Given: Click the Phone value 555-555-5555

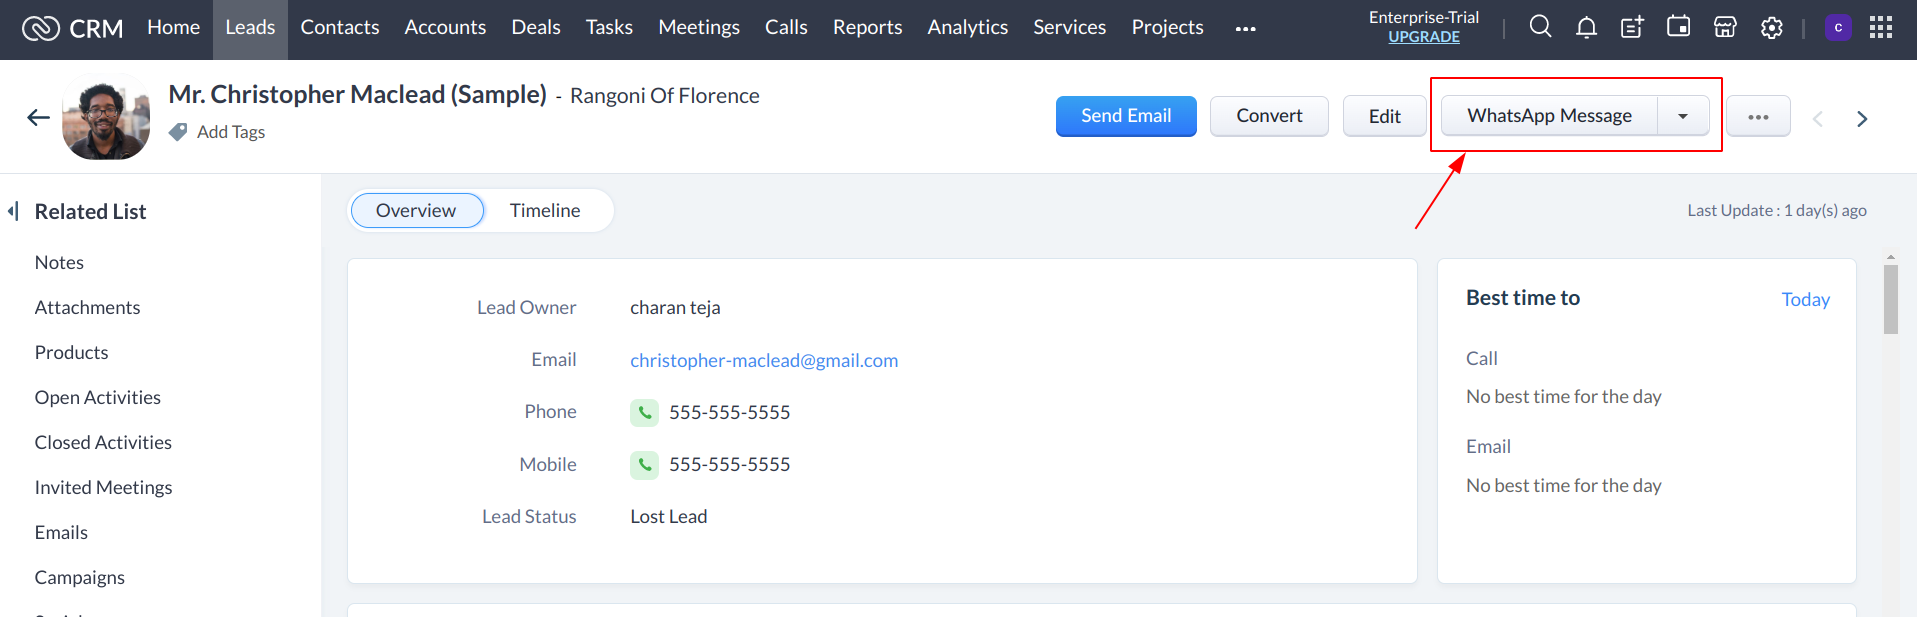Looking at the screenshot, I should click(730, 412).
